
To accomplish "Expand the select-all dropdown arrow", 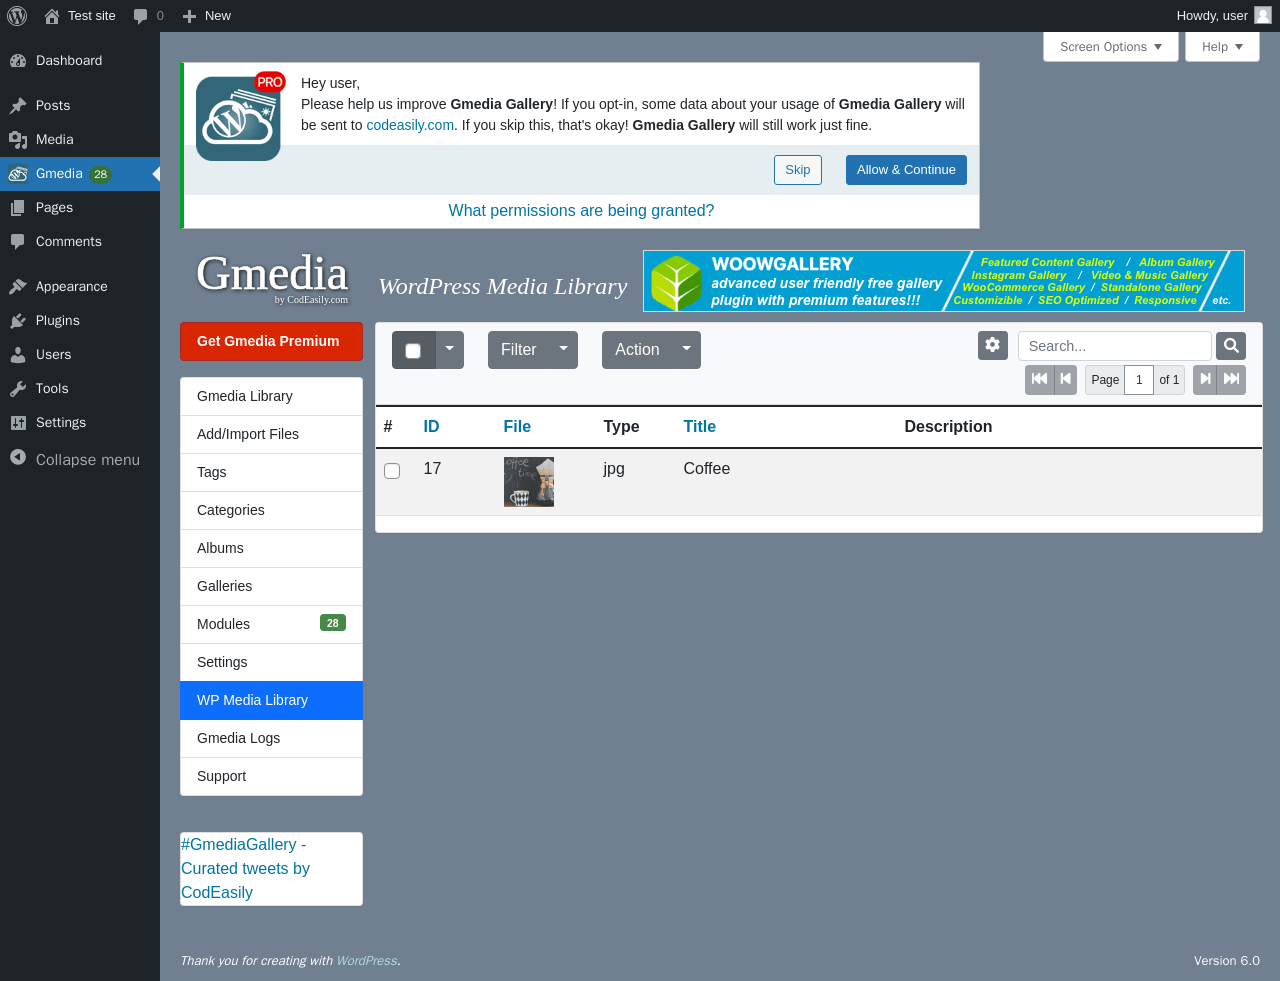I will (x=450, y=350).
